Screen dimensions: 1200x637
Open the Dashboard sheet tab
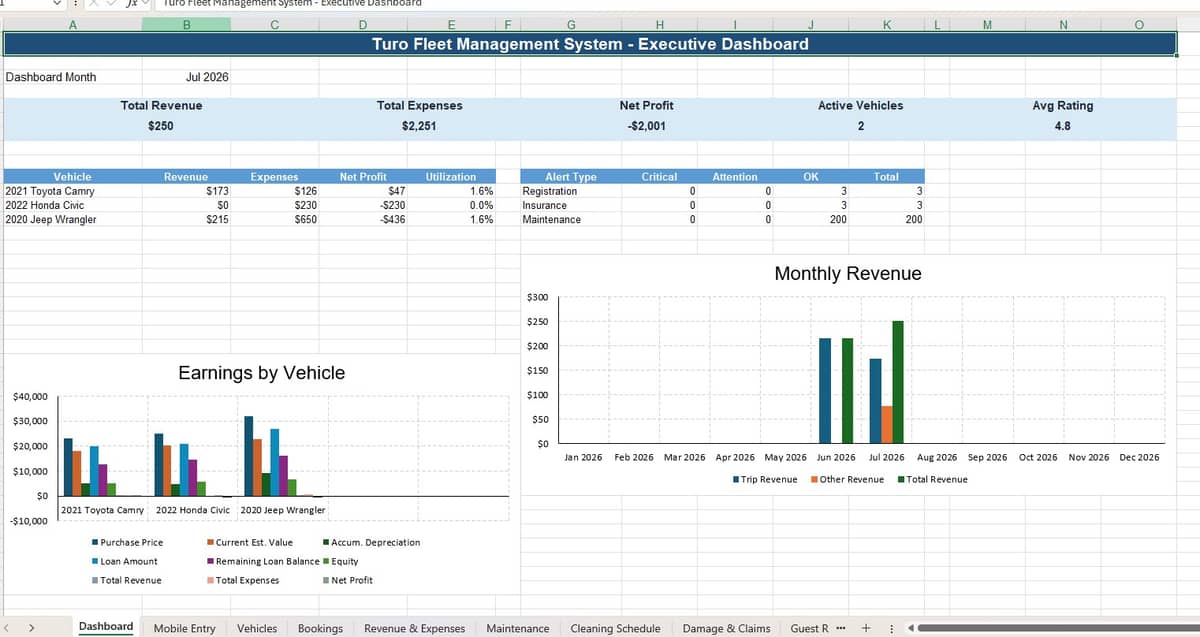coord(106,627)
